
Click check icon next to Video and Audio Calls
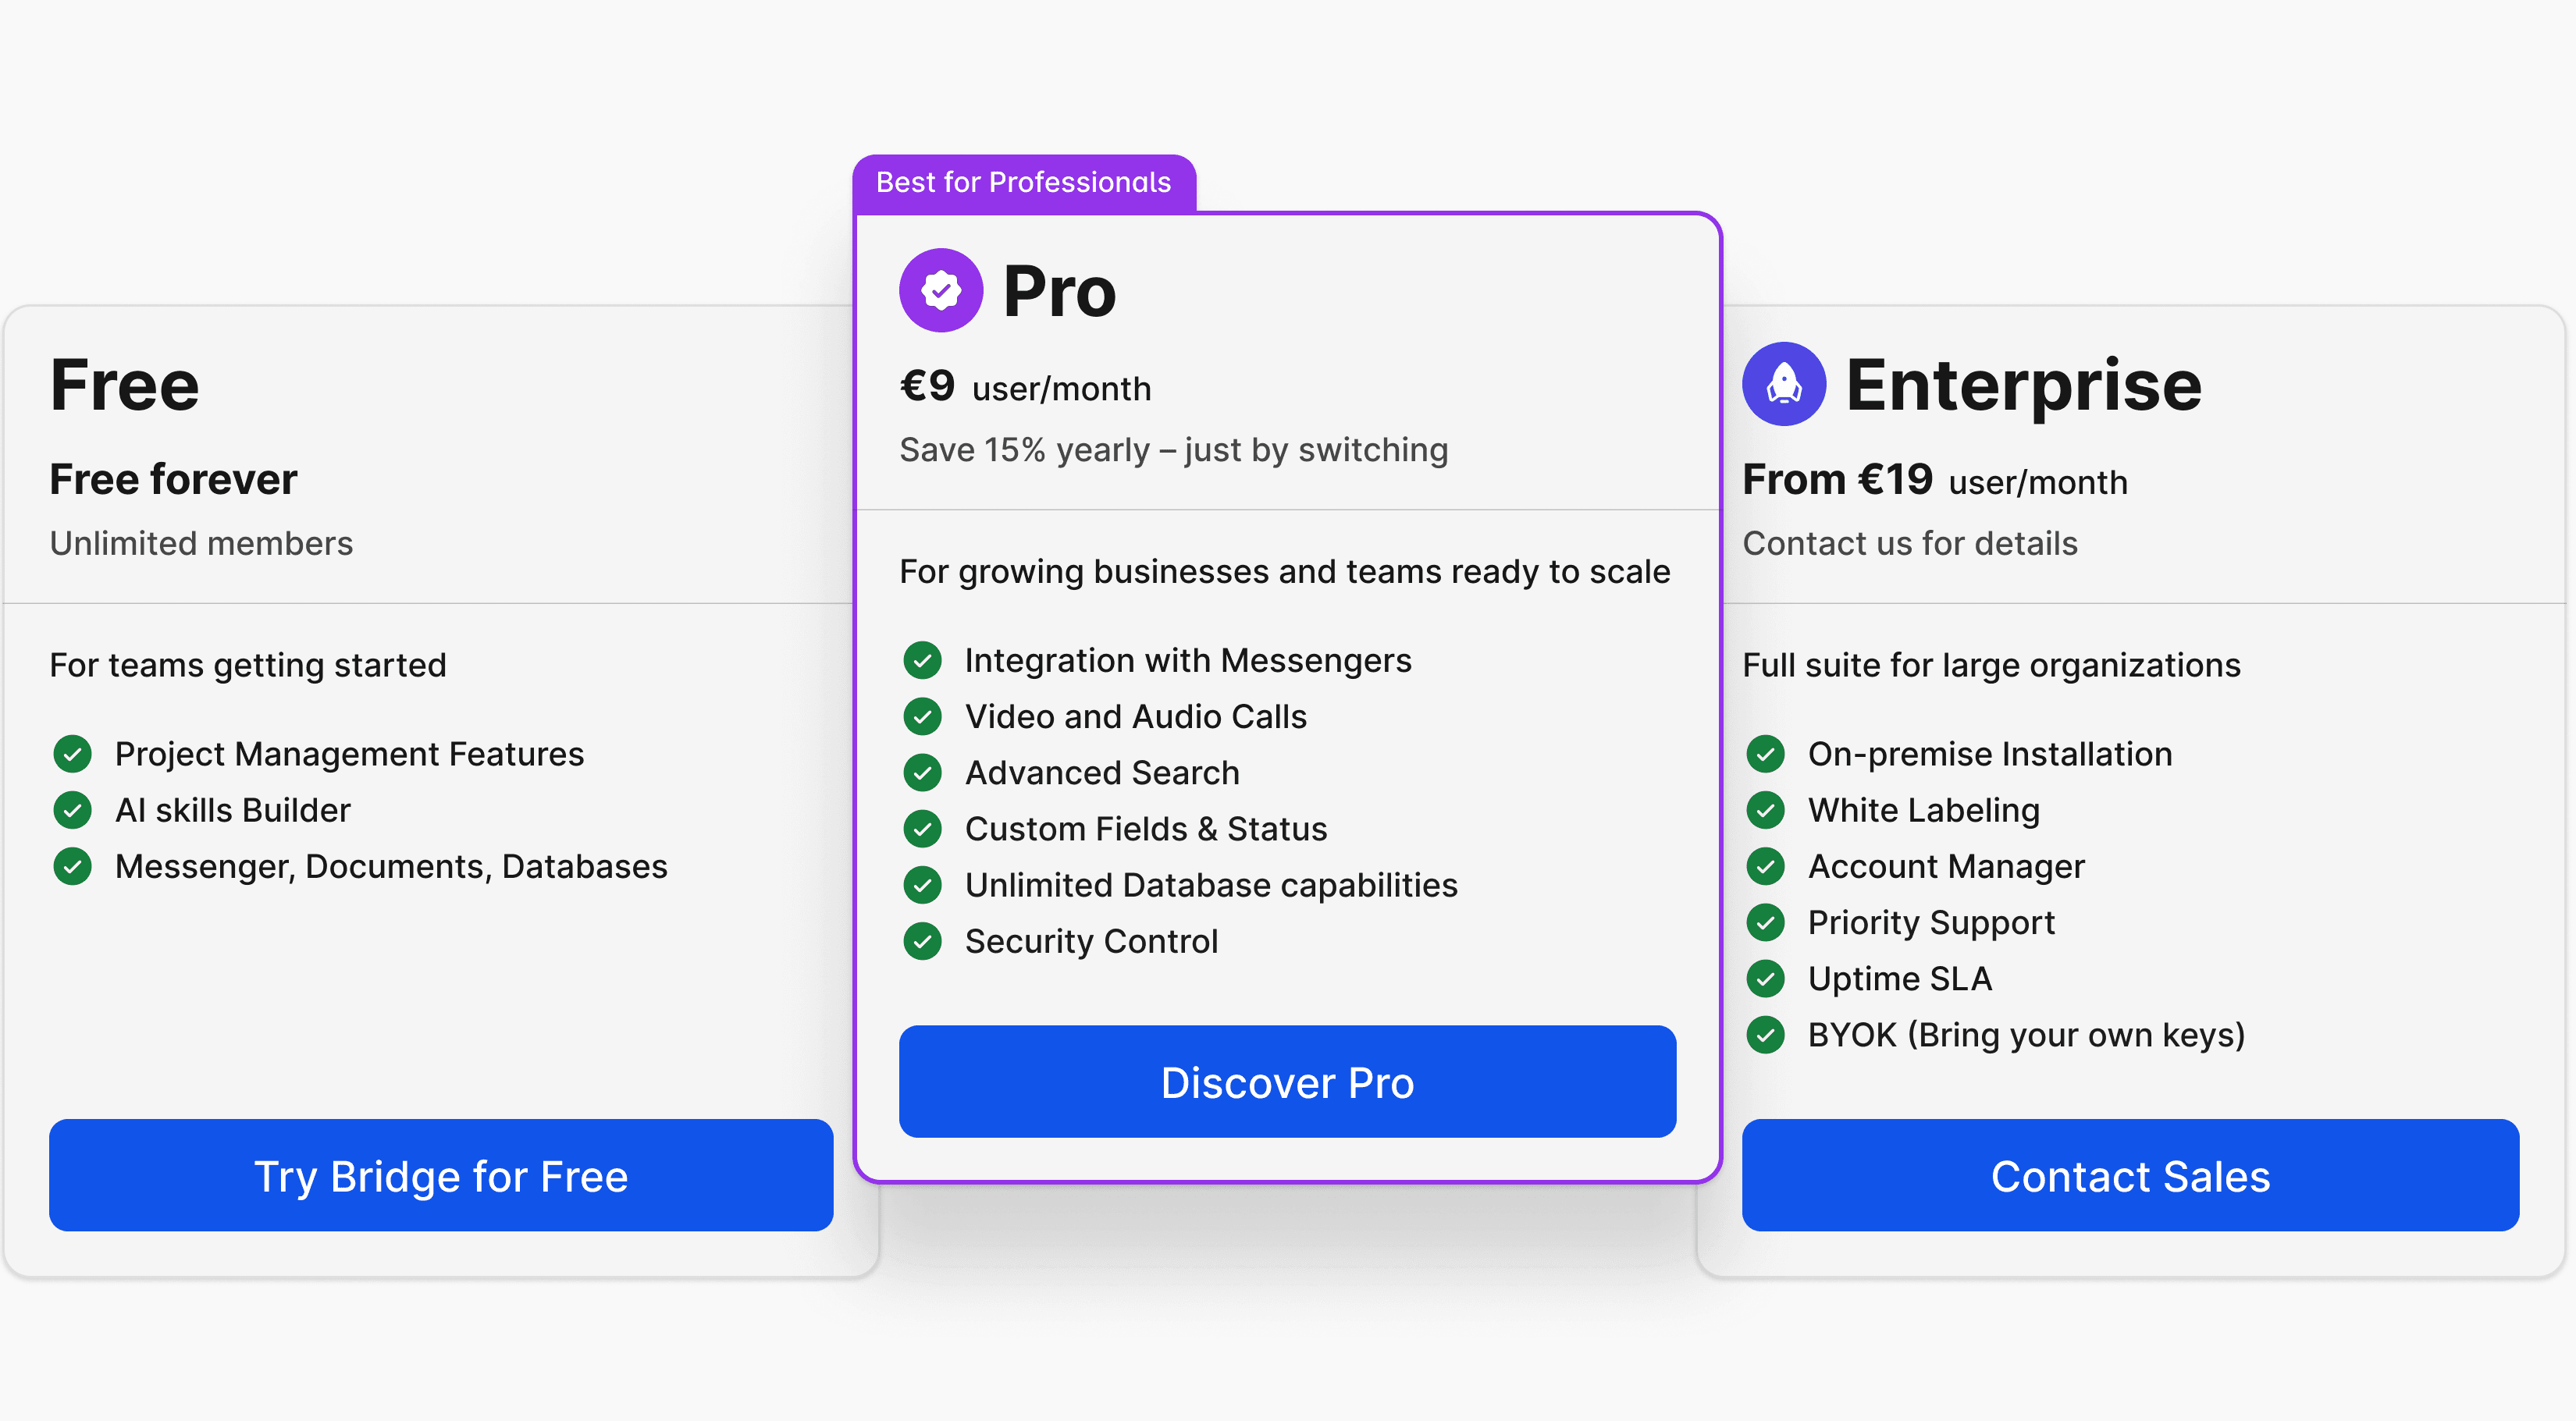coord(922,716)
